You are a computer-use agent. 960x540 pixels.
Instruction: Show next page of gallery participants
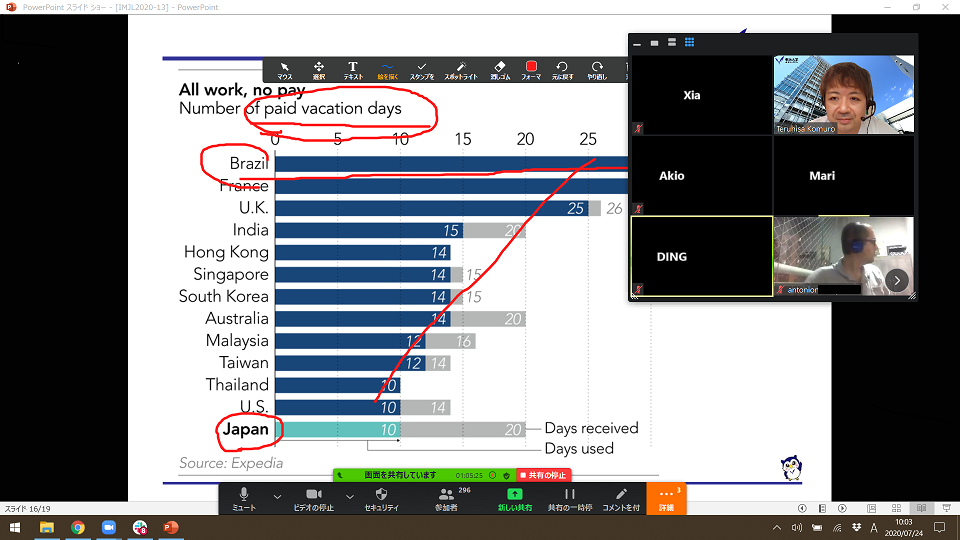[x=897, y=281]
